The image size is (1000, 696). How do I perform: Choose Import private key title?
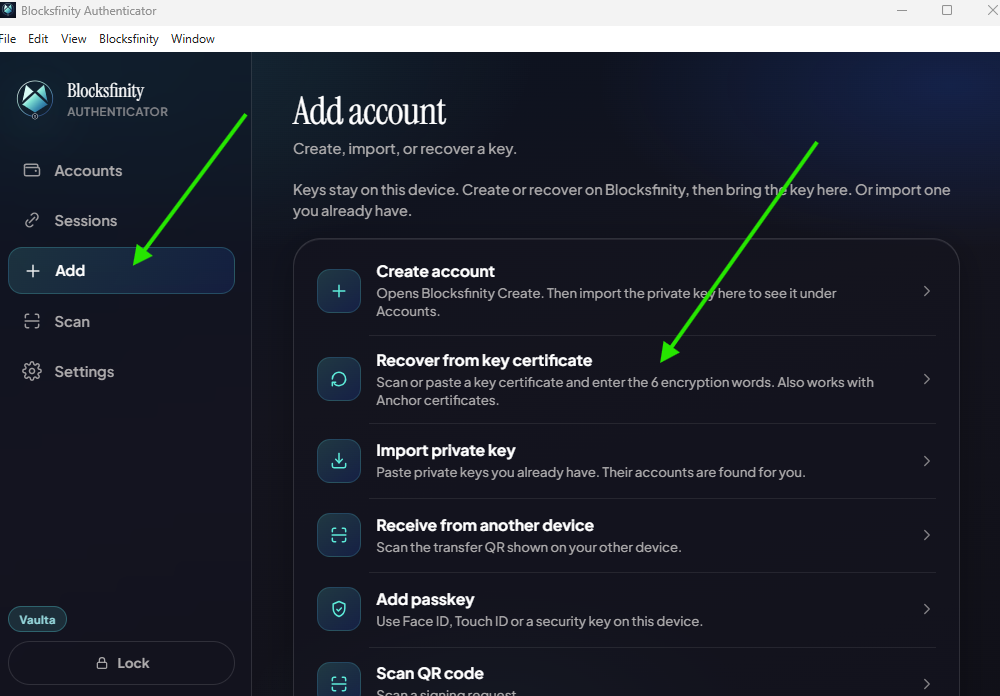[445, 450]
